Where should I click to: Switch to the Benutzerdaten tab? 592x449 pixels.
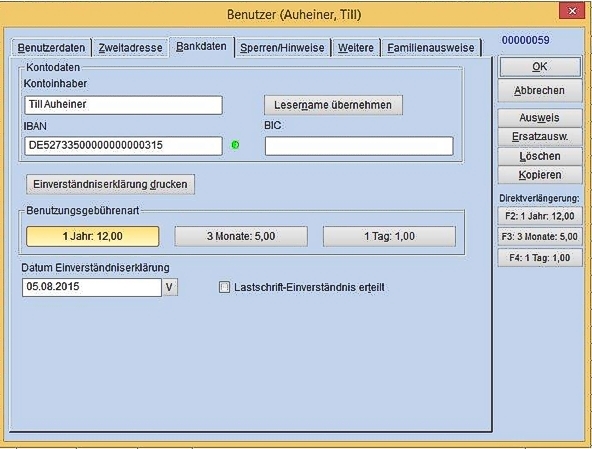click(51, 48)
